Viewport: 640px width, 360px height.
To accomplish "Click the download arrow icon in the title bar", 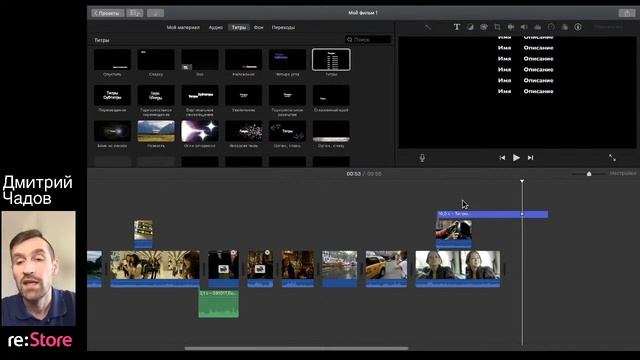I will [x=156, y=13].
